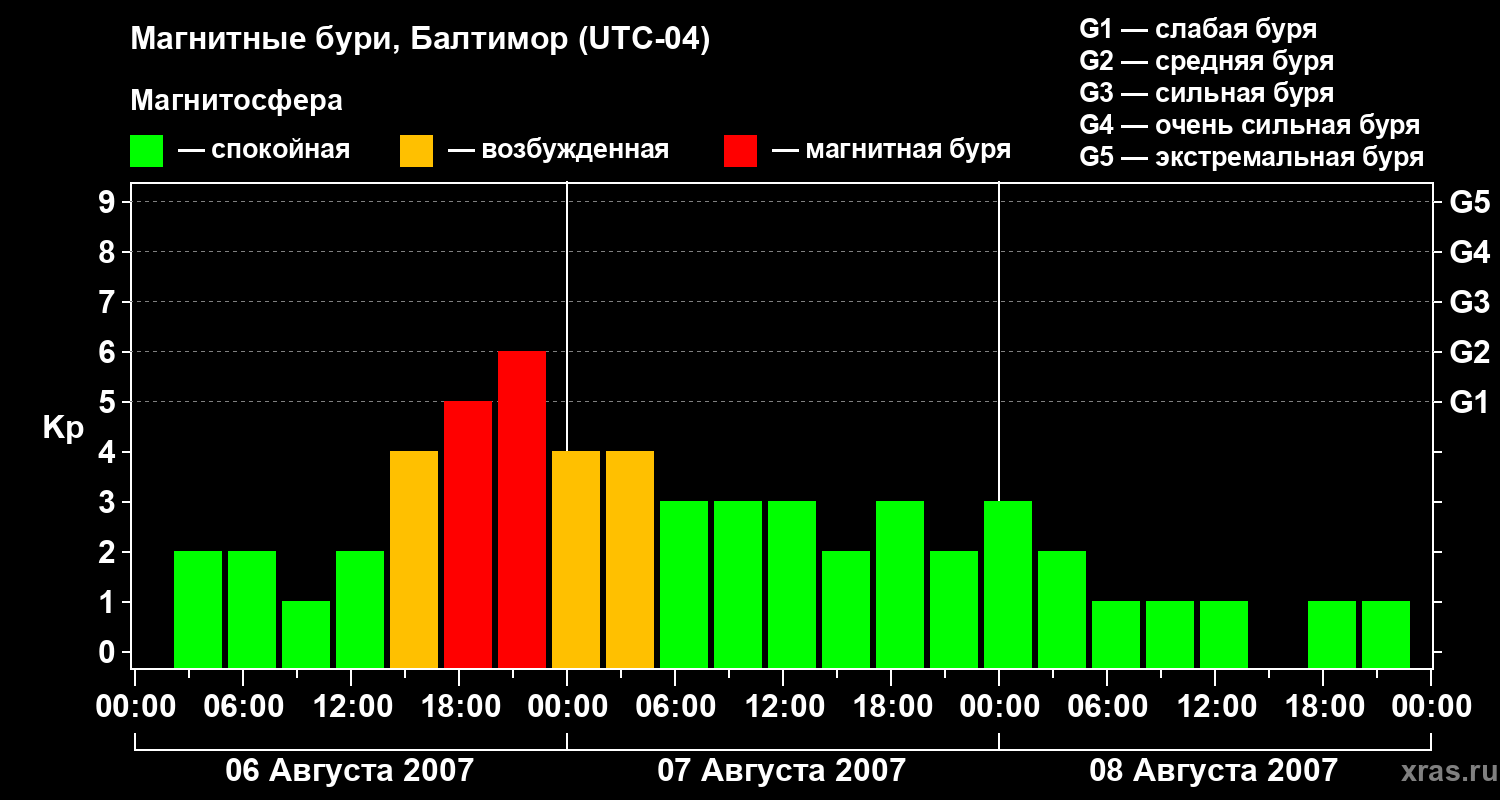This screenshot has width=1500, height=800.
Task: Click the orange Kp 4 bar preceding the red bars
Action: click(414, 559)
